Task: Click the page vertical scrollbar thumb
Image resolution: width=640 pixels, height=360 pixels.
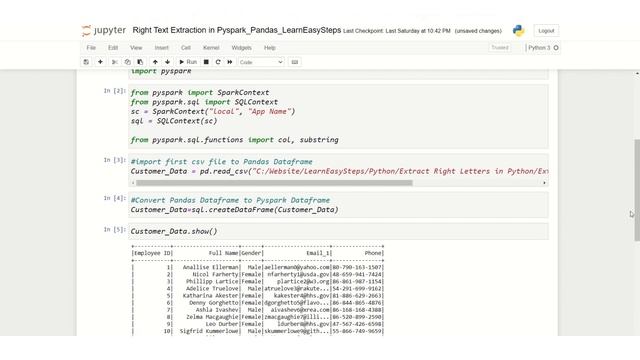Action: (637, 190)
